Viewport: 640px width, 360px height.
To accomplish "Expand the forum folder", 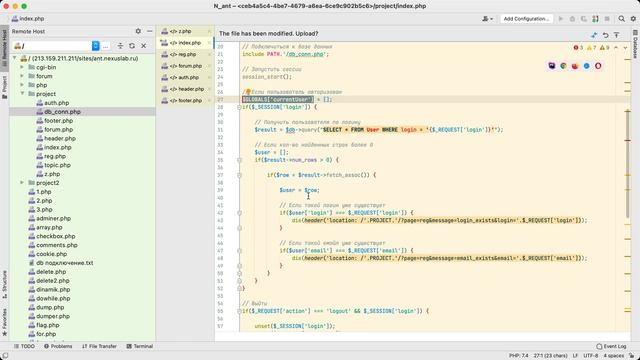I will coord(22,76).
